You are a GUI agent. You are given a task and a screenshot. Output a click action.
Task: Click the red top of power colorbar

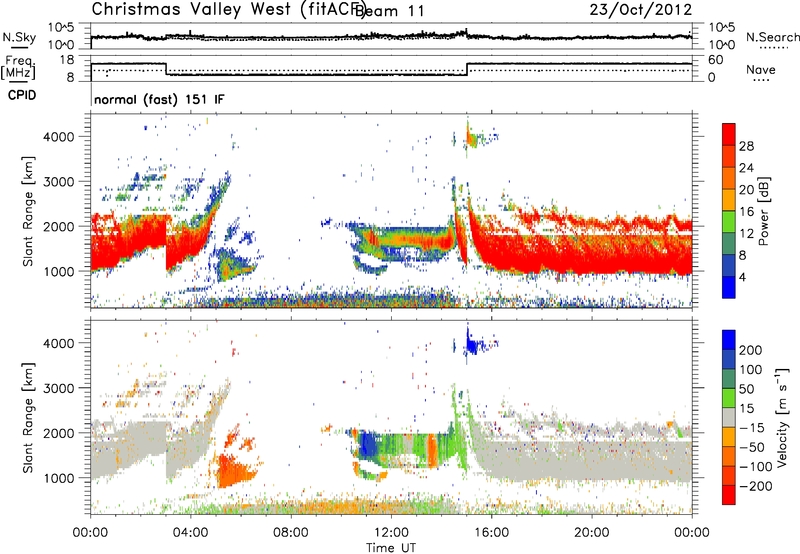[x=729, y=135]
